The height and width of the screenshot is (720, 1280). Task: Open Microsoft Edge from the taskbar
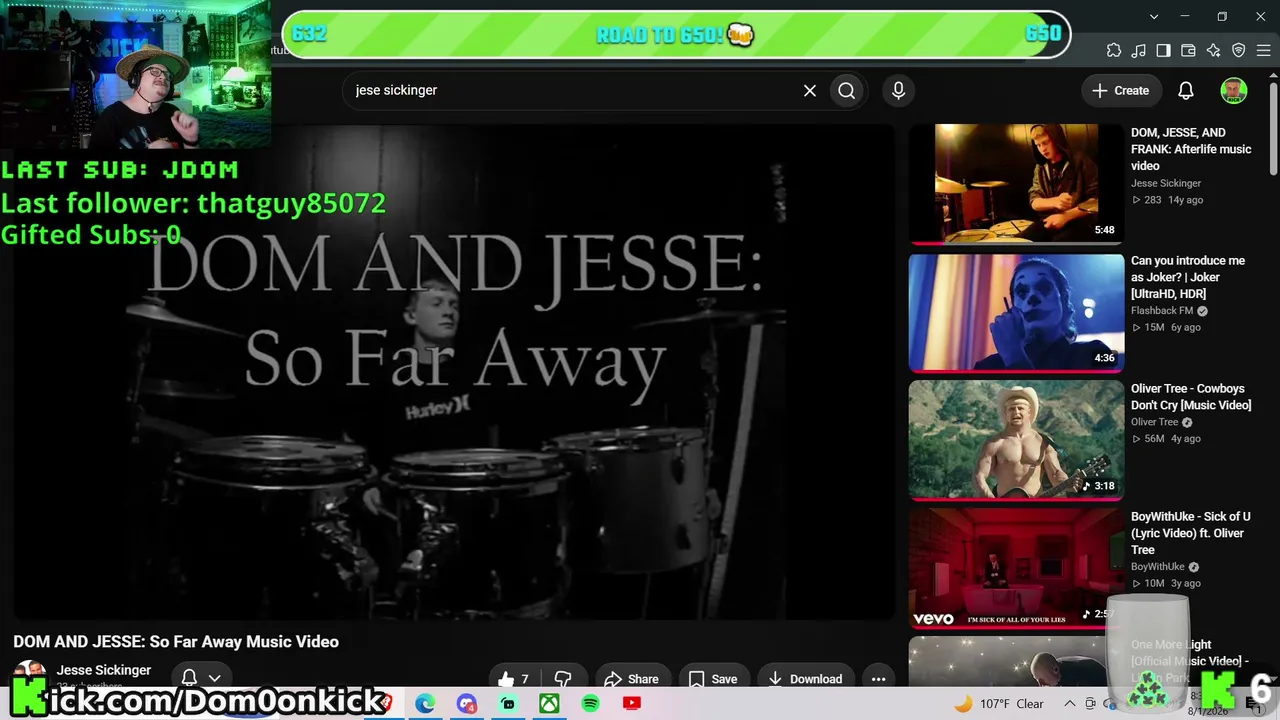pos(425,704)
